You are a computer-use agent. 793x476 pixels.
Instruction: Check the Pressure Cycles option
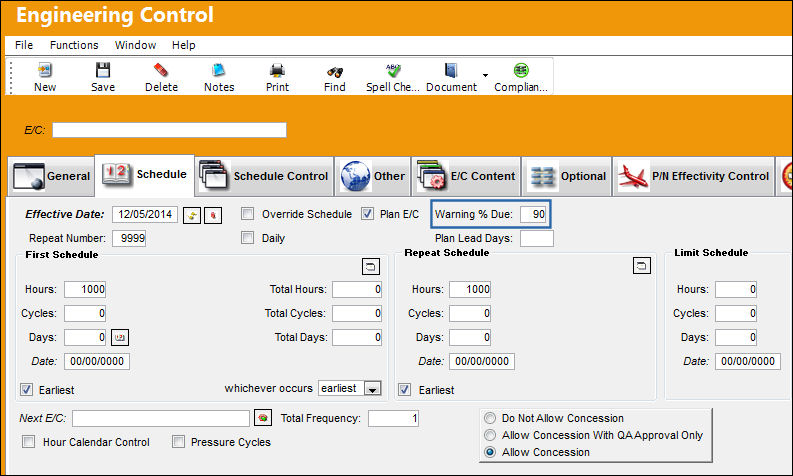(x=178, y=442)
